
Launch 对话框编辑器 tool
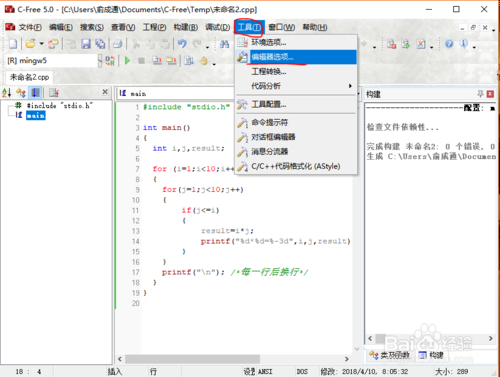click(x=296, y=137)
